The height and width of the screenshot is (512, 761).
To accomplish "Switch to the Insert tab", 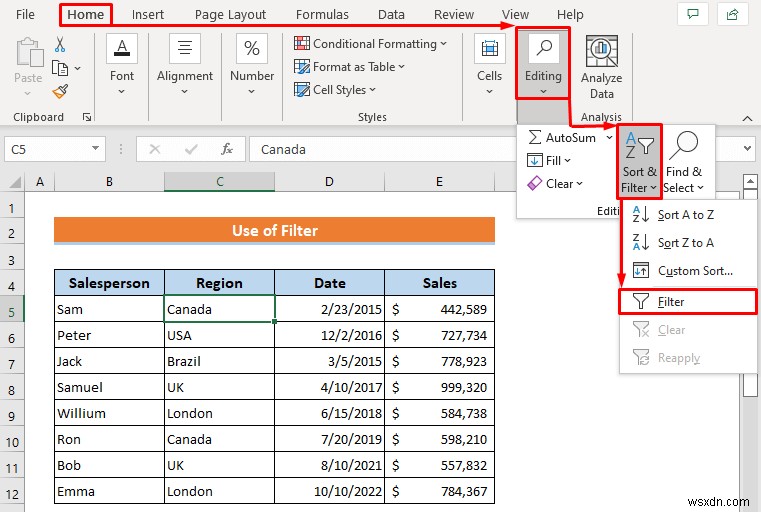I will 148,15.
